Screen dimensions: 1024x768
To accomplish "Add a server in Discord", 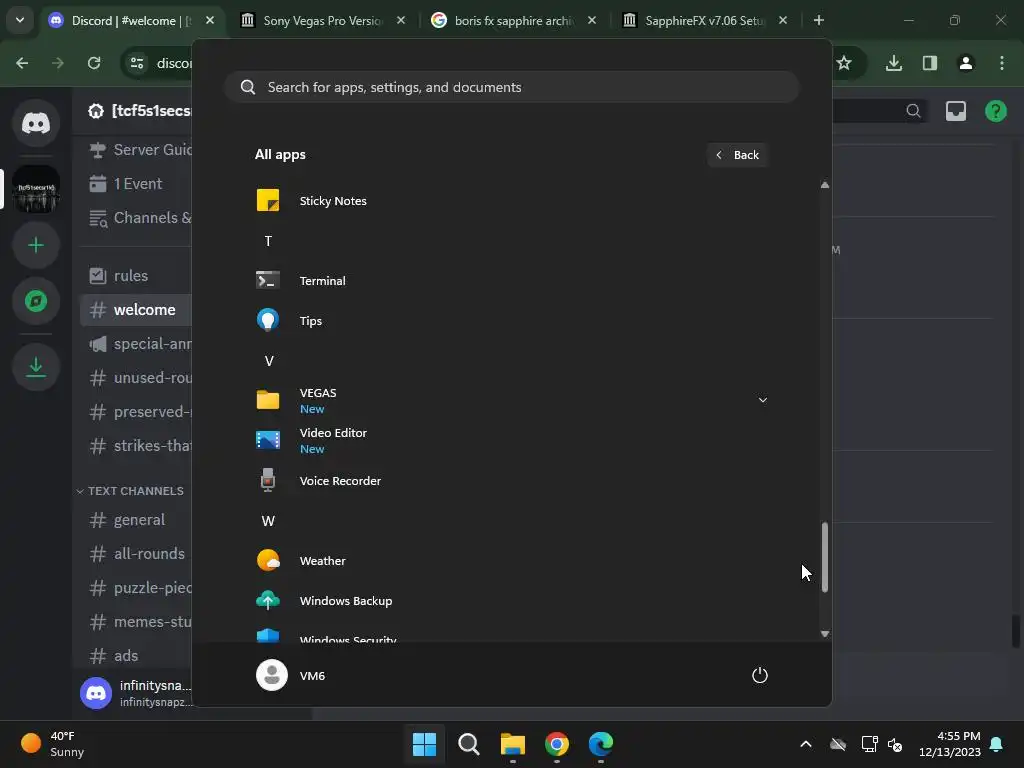I will tap(36, 245).
